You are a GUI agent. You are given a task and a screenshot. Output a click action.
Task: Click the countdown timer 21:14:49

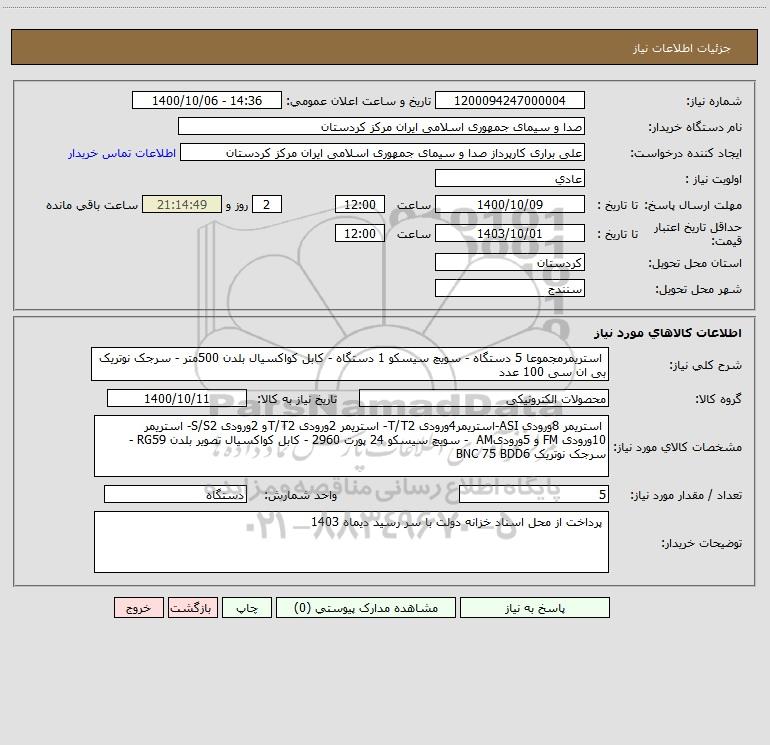(182, 204)
